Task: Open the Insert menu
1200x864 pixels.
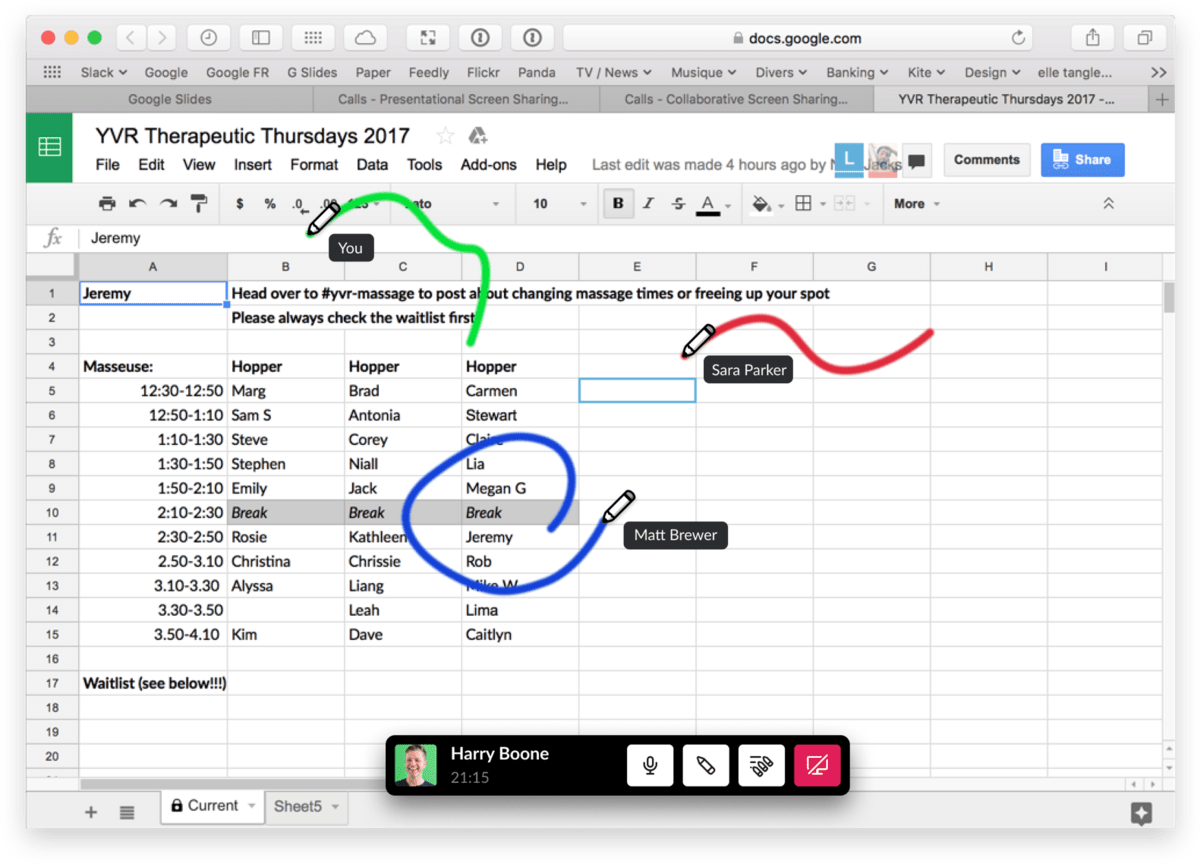Action: [253, 165]
